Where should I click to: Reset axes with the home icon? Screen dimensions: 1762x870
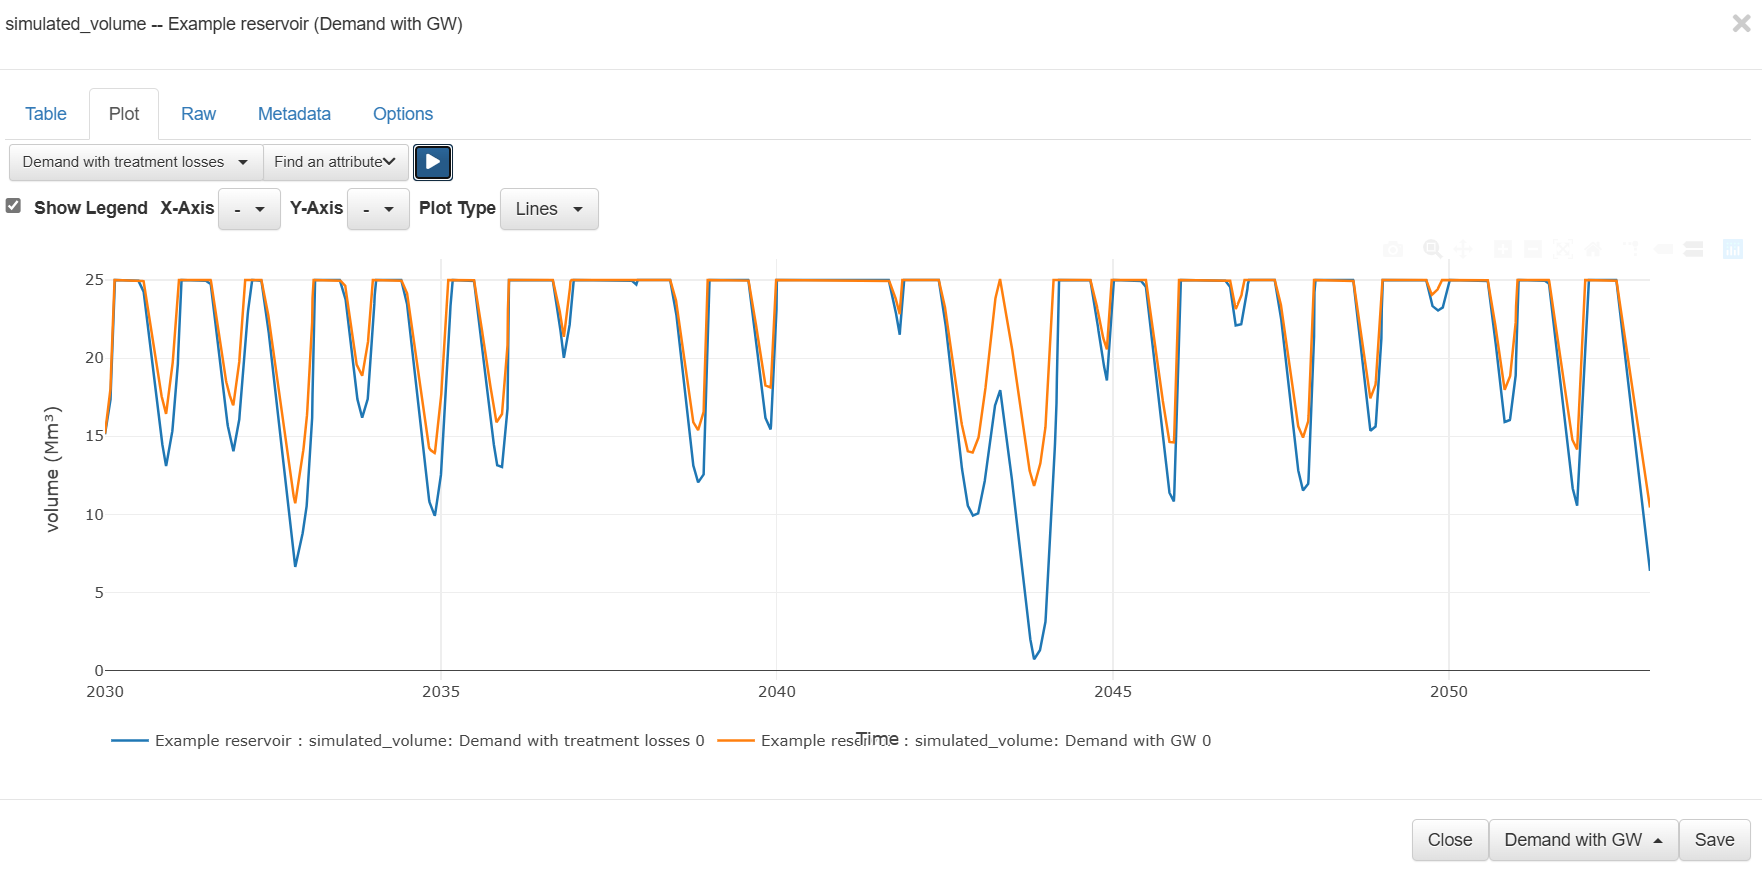(1593, 249)
